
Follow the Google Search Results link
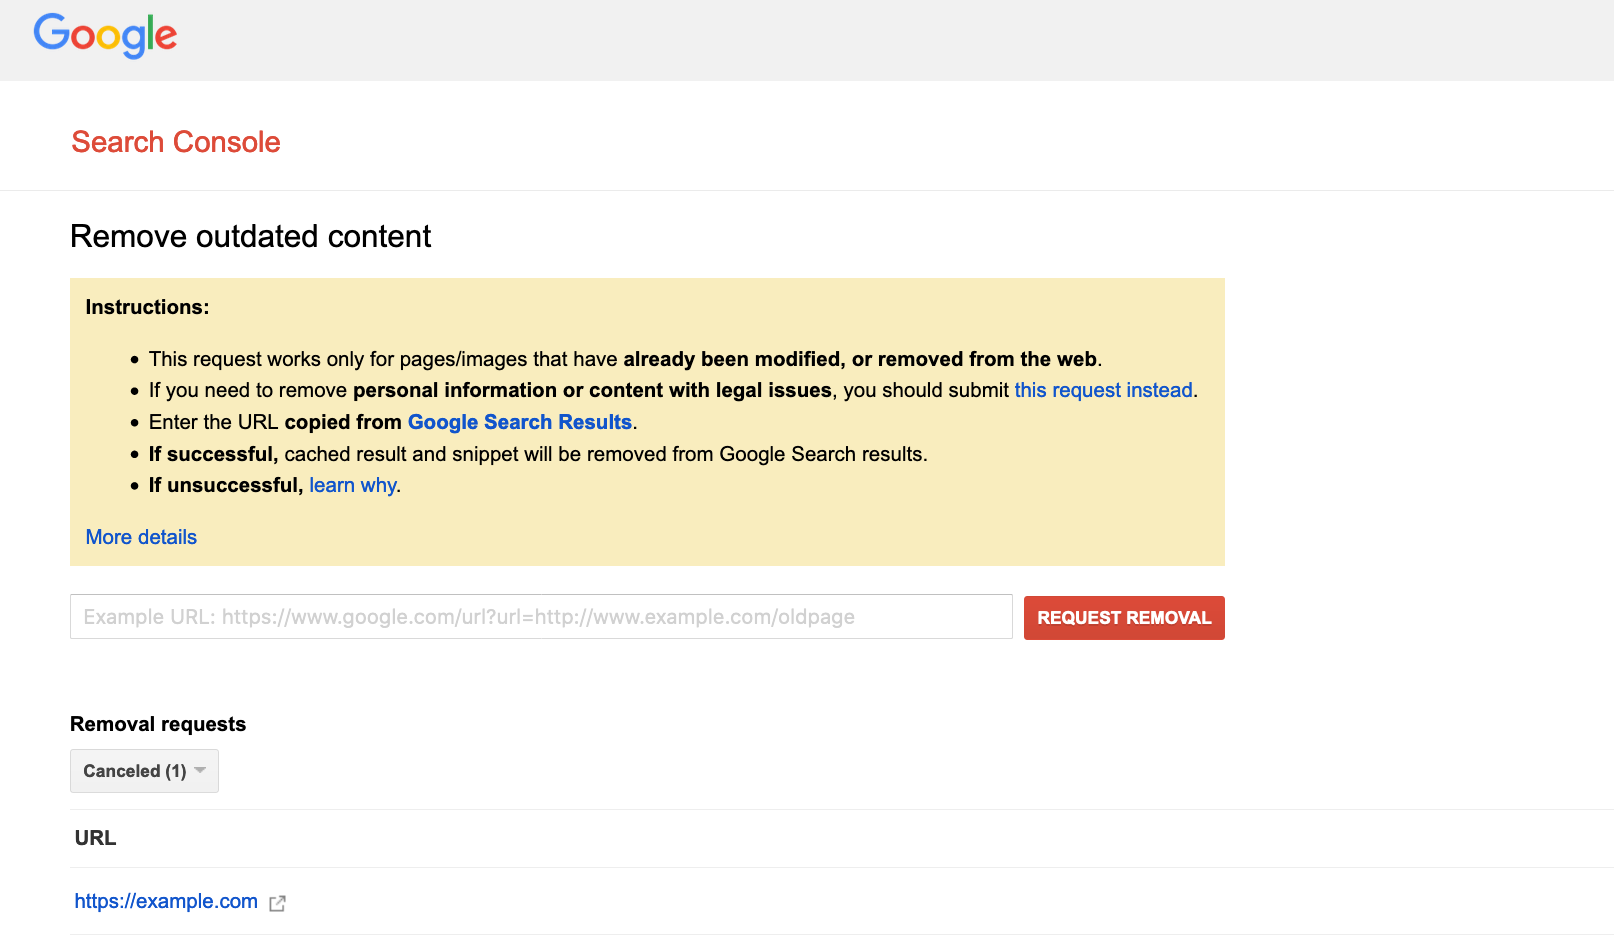pos(519,422)
